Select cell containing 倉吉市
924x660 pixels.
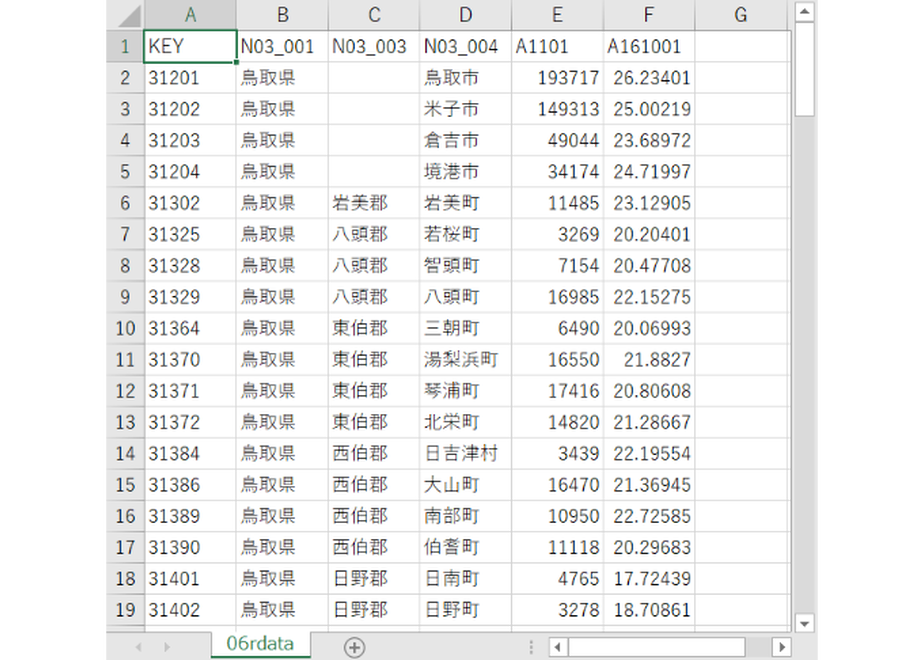point(466,140)
